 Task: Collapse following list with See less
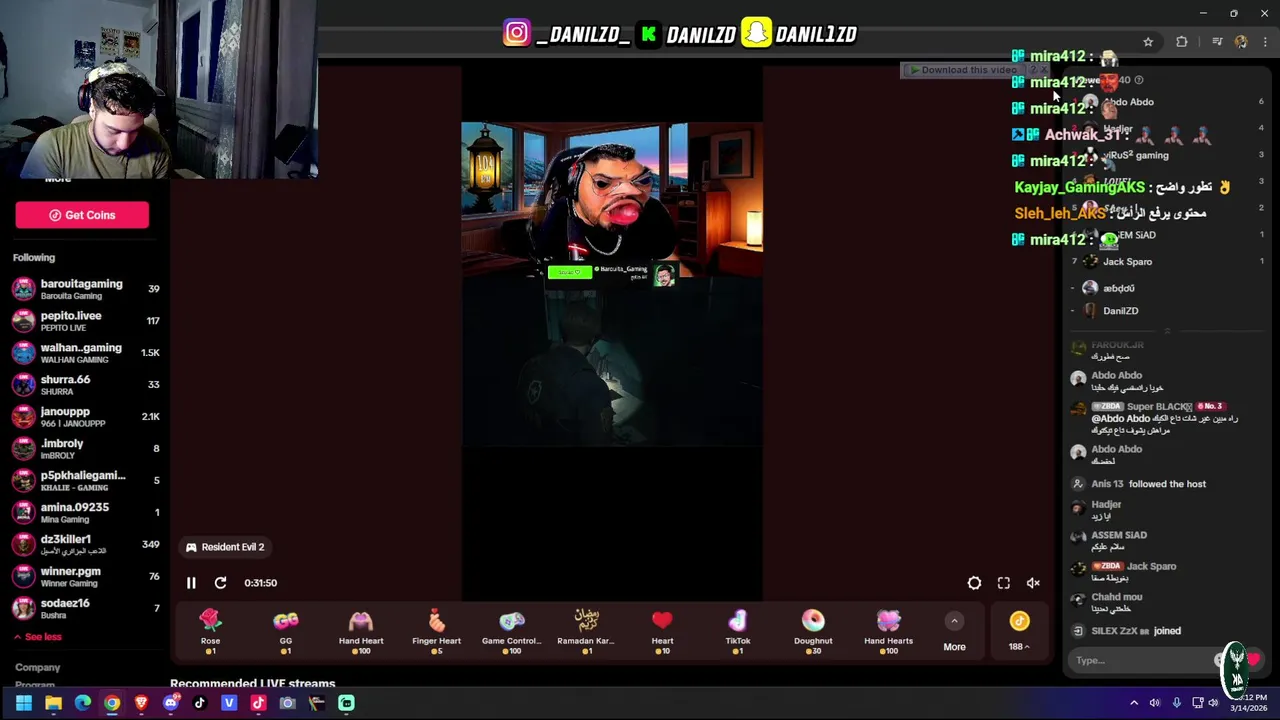pyautogui.click(x=37, y=637)
